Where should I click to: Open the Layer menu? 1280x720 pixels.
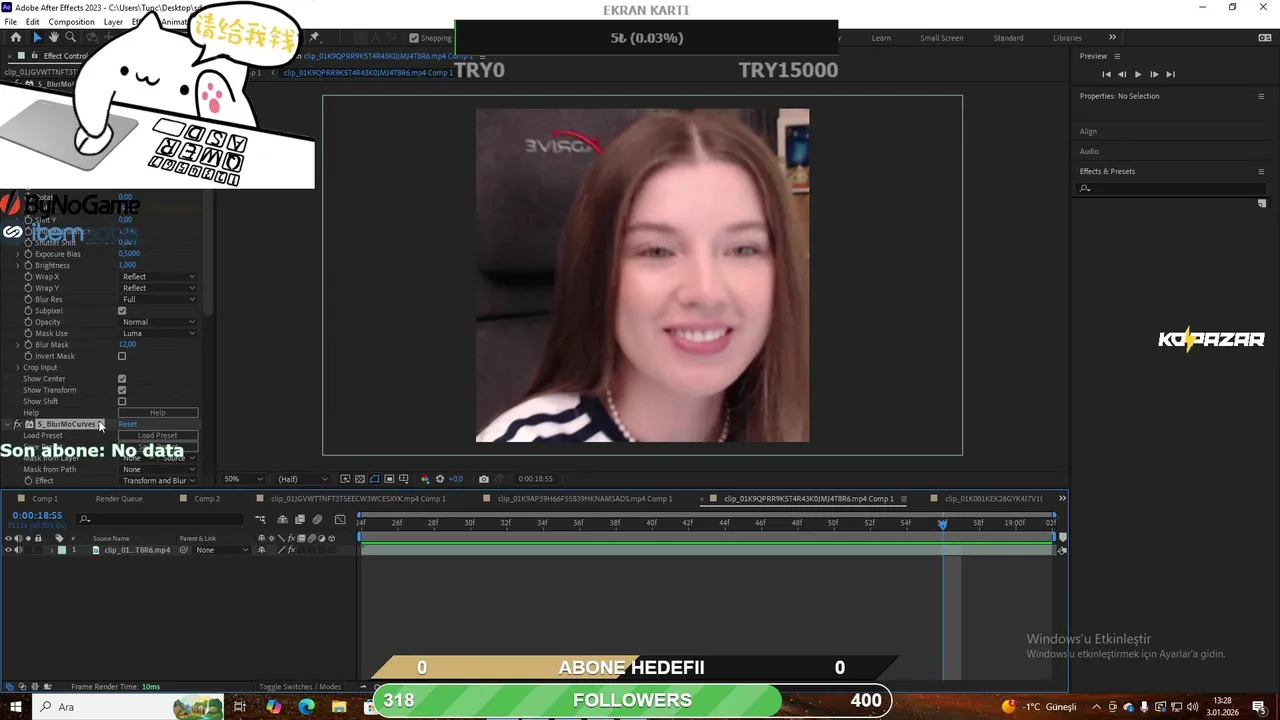(113, 22)
